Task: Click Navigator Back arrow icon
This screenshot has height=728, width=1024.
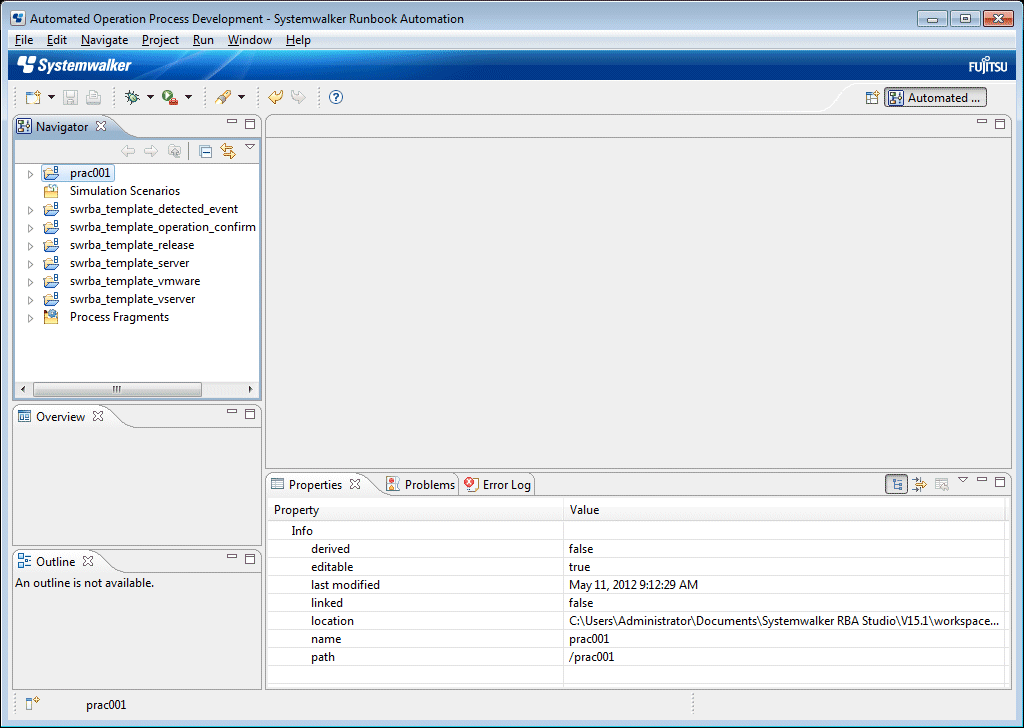Action: (128, 151)
